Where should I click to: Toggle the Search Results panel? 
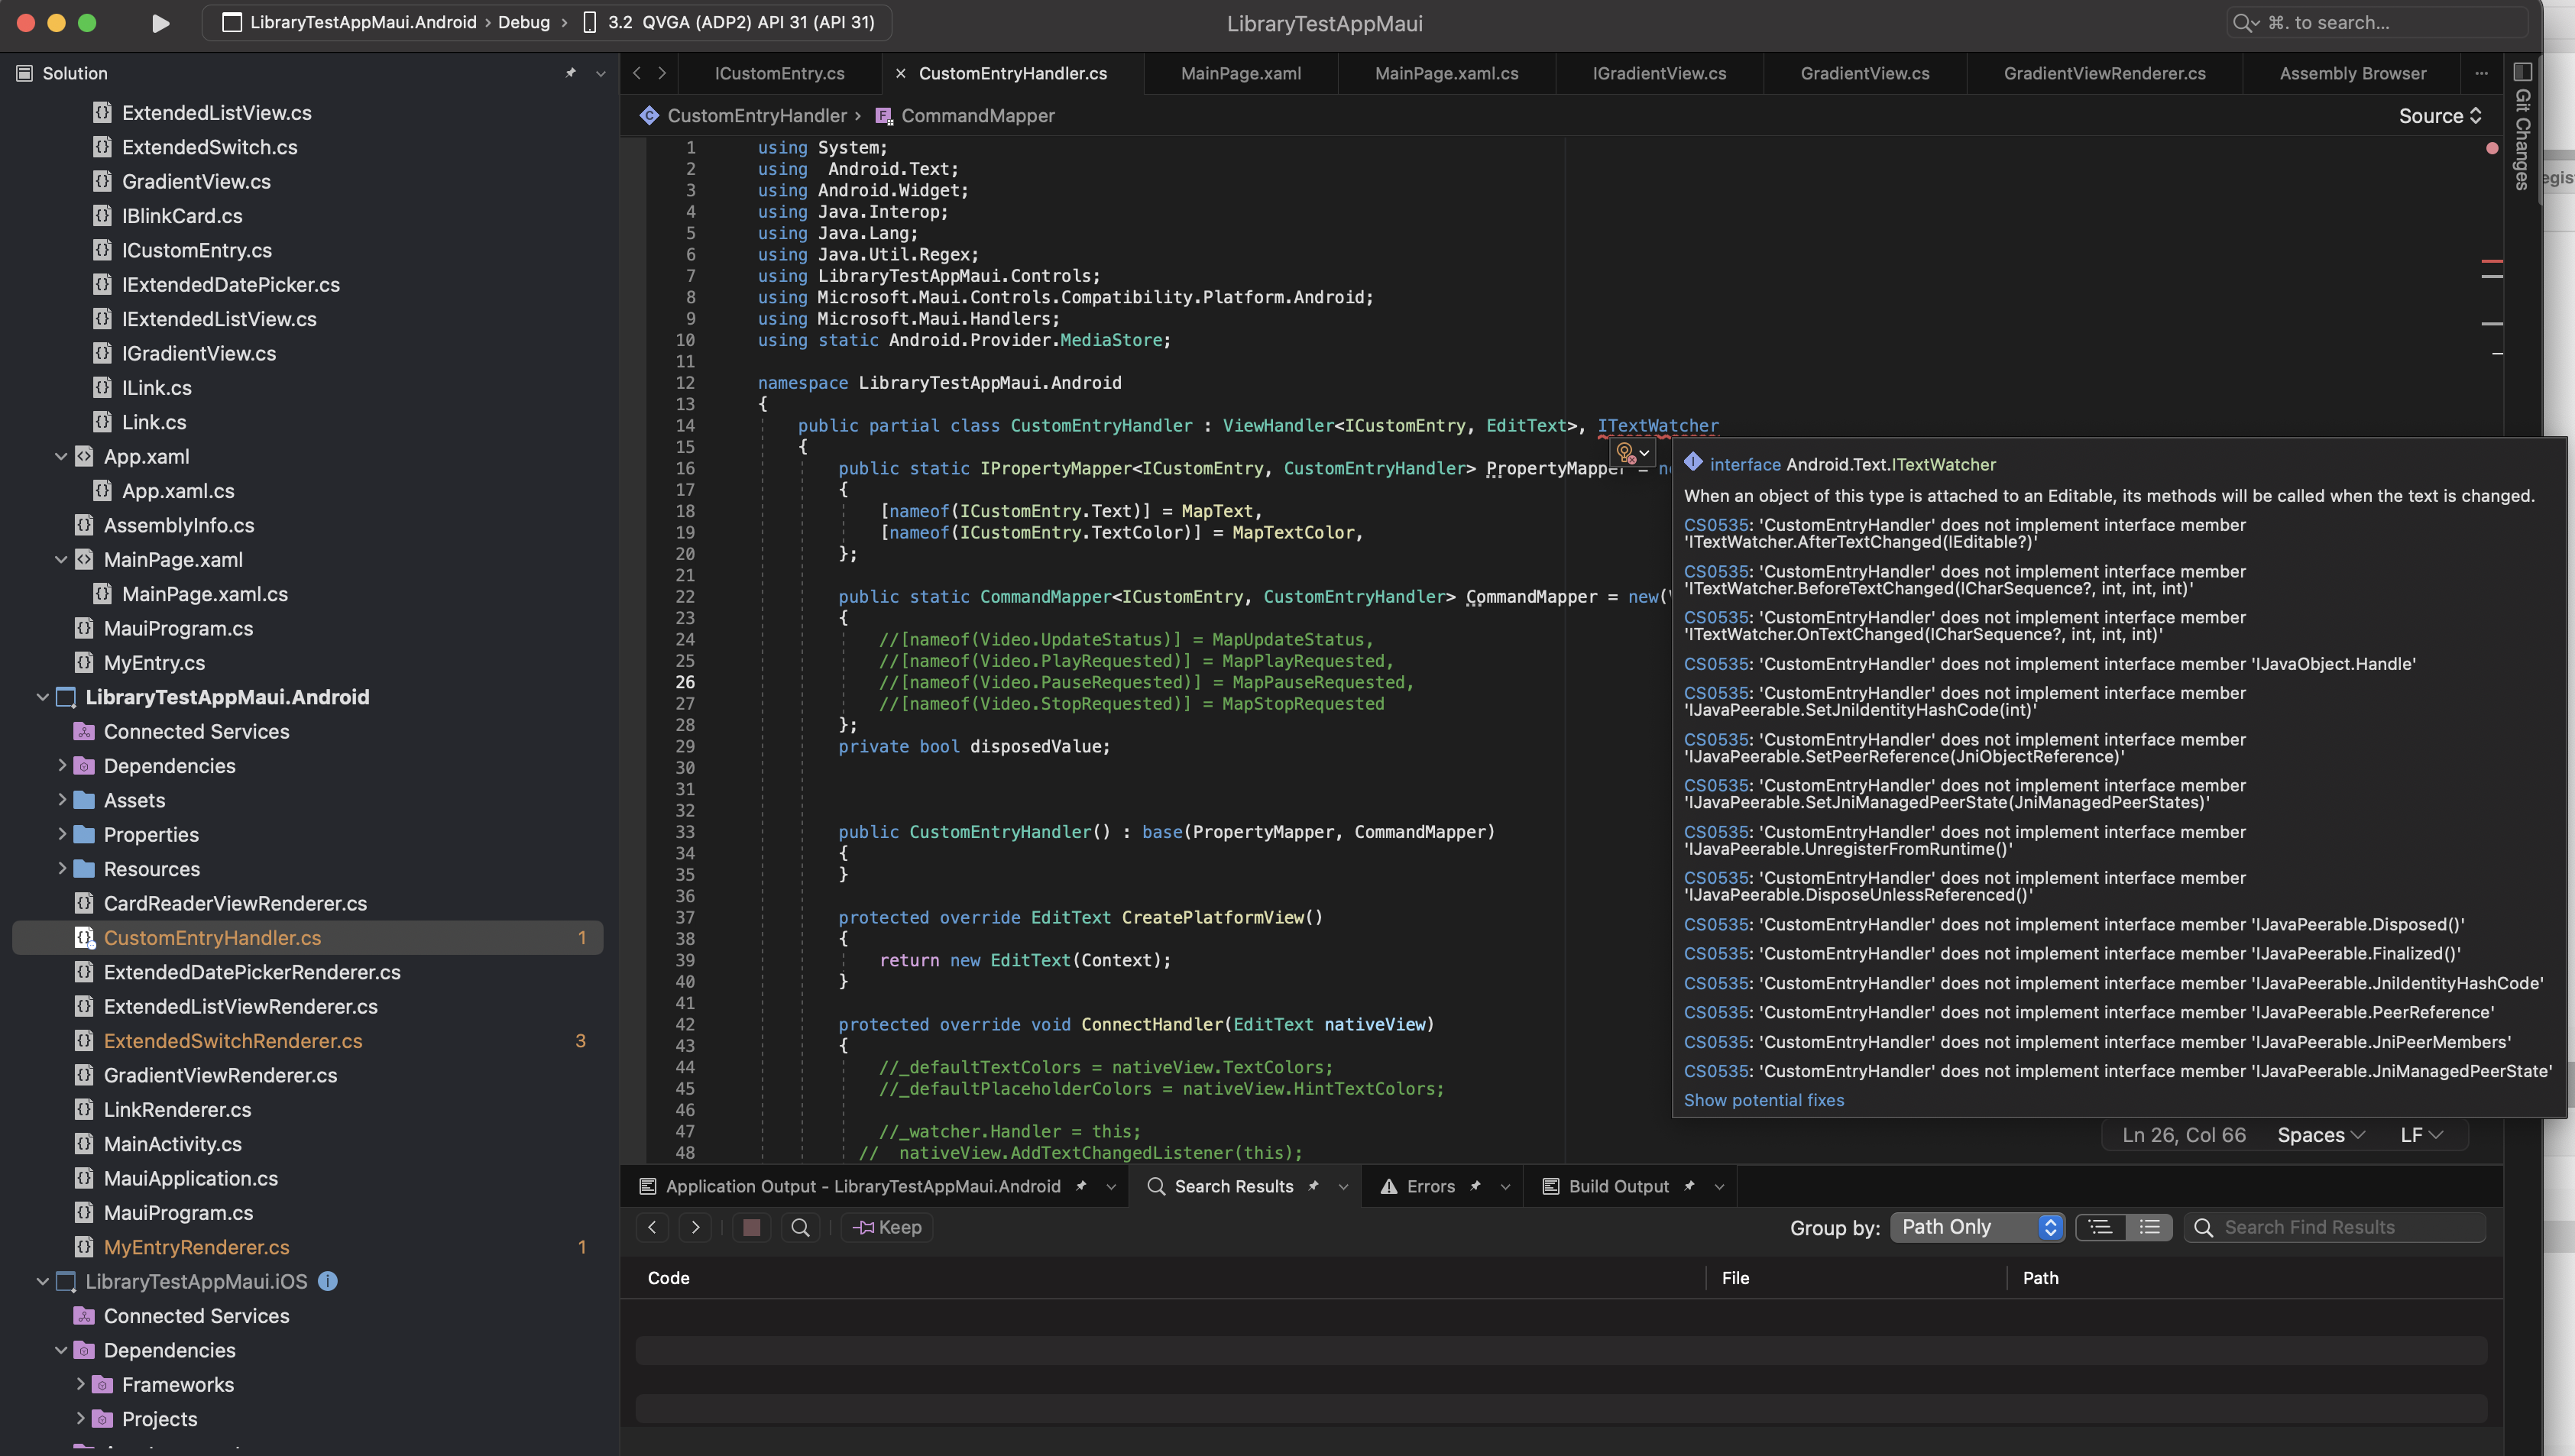pyautogui.click(x=1232, y=1187)
